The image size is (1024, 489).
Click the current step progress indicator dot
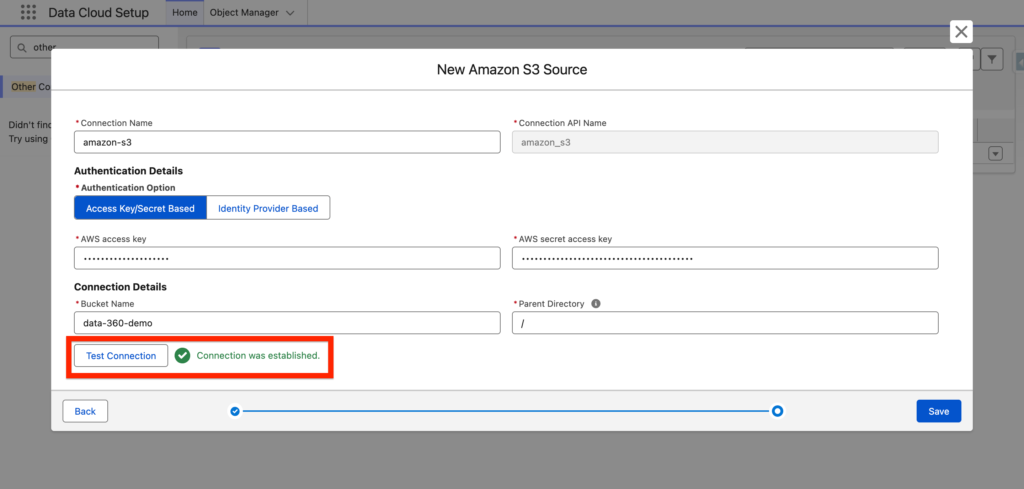pyautogui.click(x=777, y=411)
